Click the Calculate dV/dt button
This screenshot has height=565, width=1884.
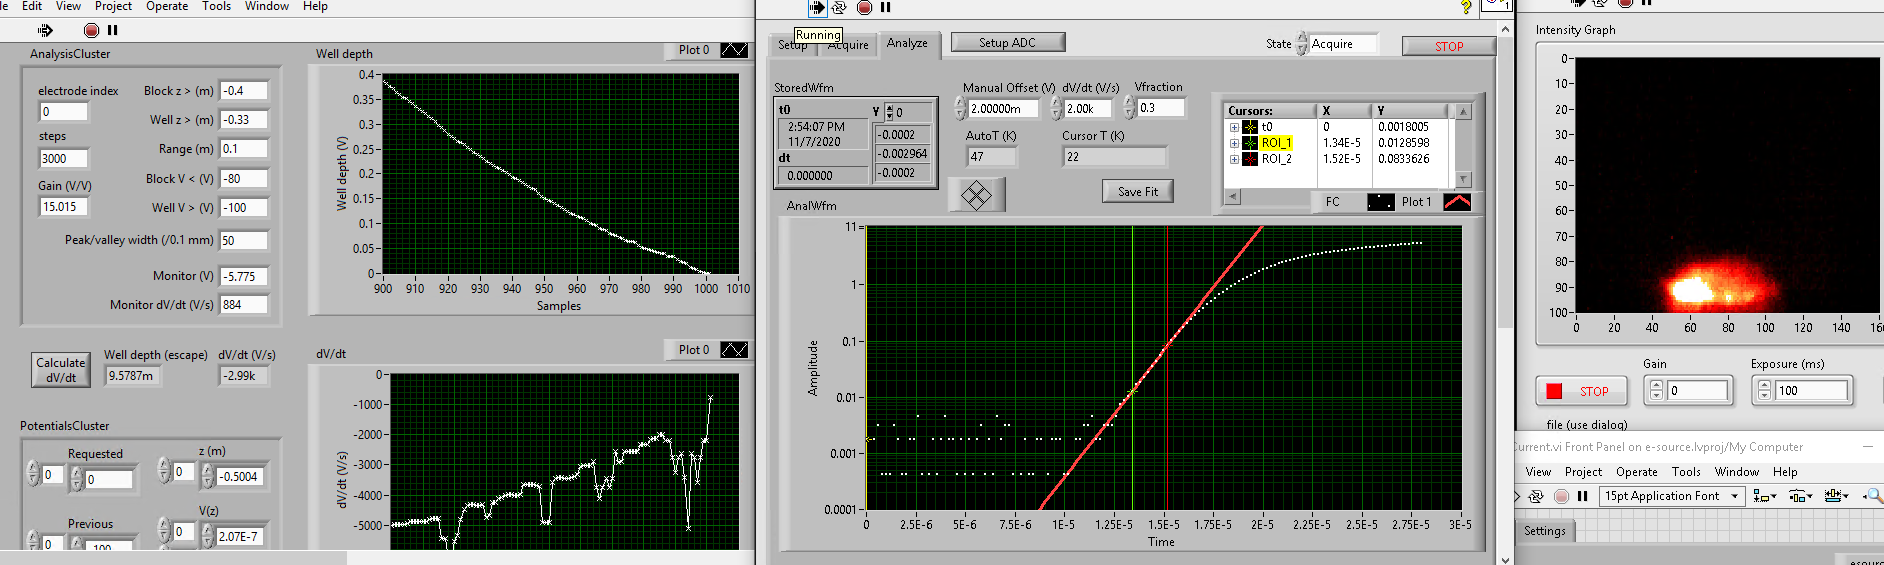[61, 370]
